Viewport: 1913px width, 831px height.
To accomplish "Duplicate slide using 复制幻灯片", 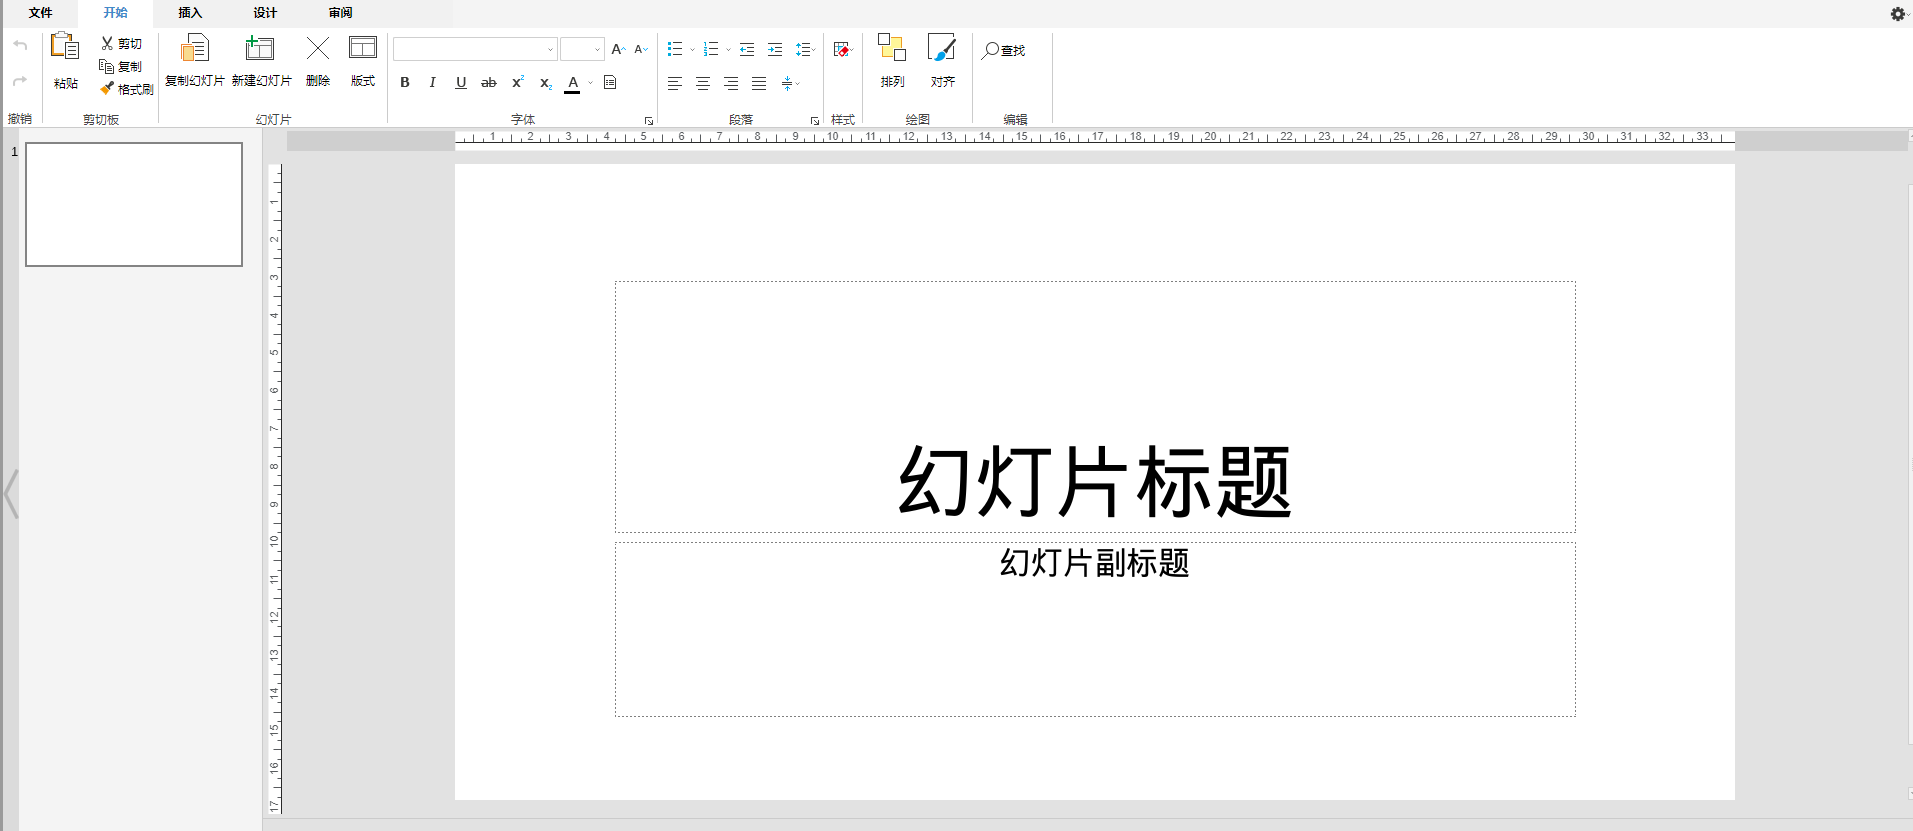I will tap(194, 61).
